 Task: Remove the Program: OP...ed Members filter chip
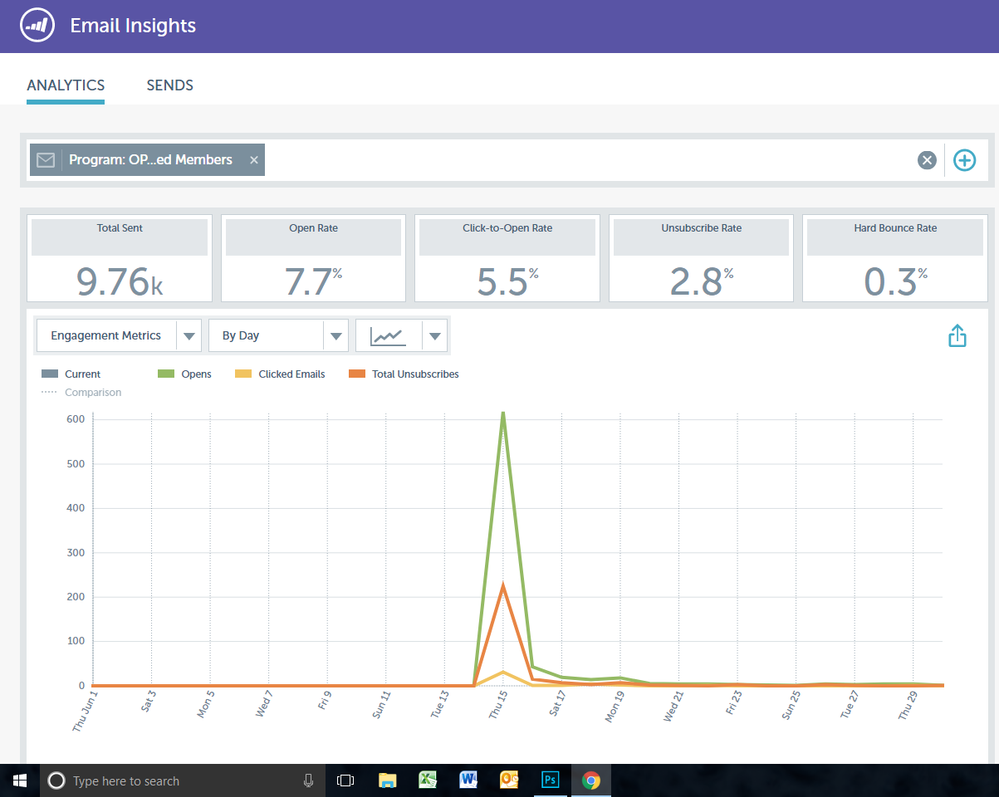pyautogui.click(x=254, y=160)
